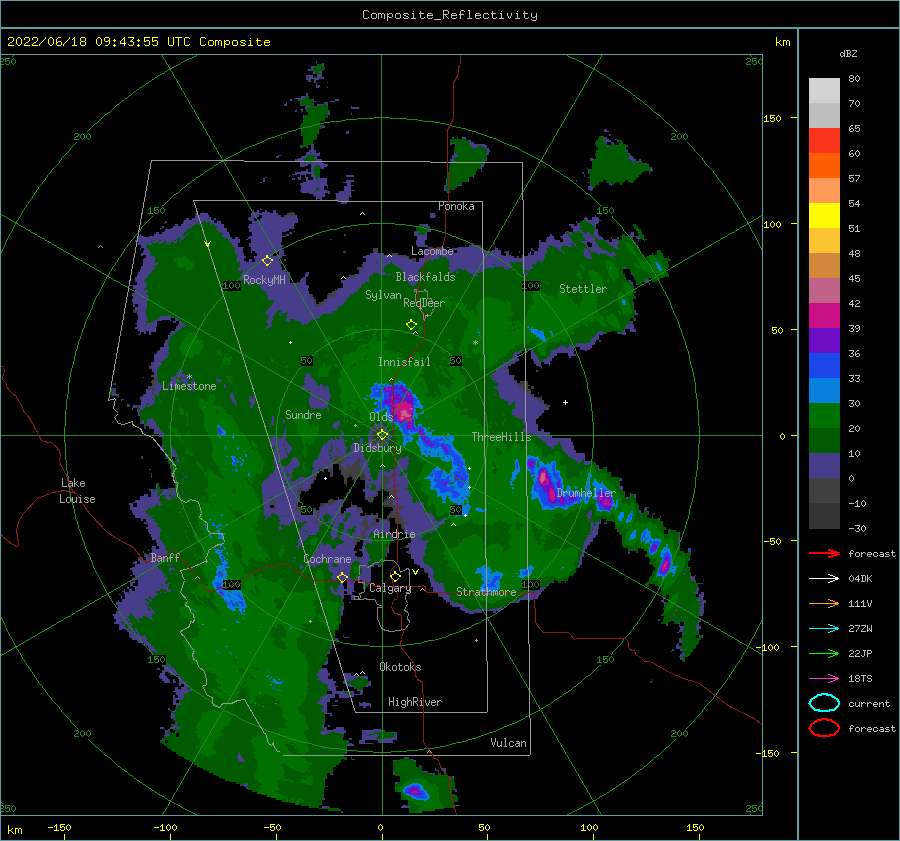Click the Banff label
Screen dimensions: 900x841
pos(165,558)
